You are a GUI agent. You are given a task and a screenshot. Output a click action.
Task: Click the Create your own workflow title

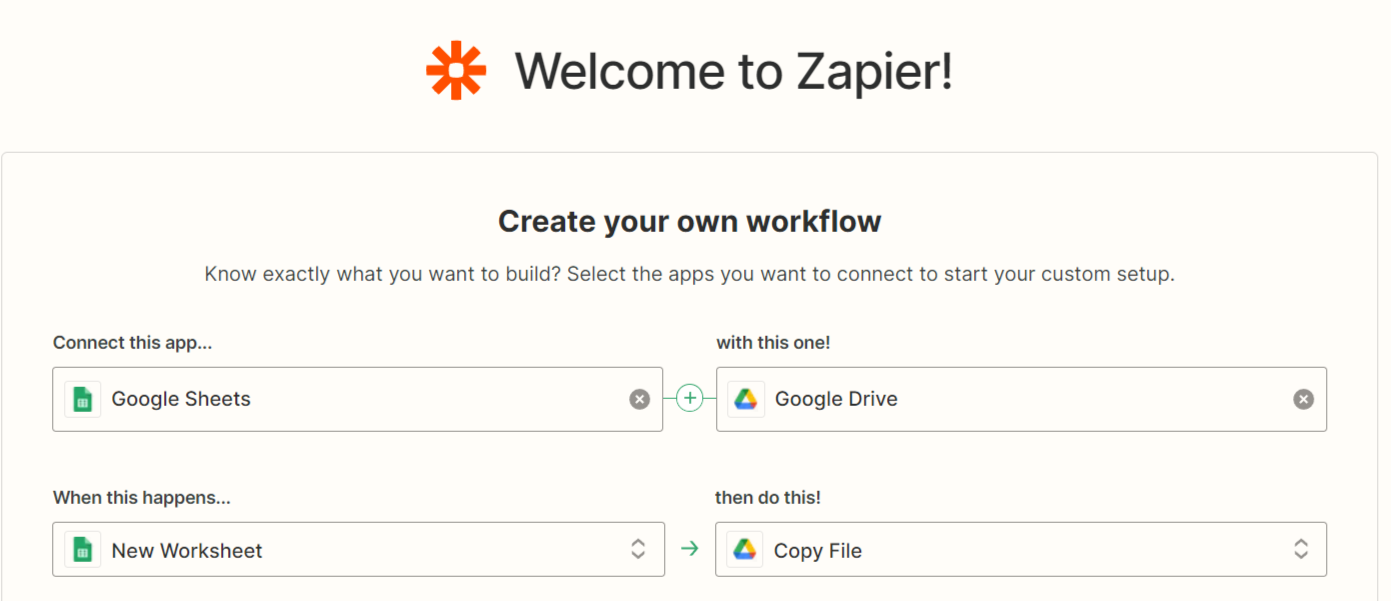pos(690,220)
